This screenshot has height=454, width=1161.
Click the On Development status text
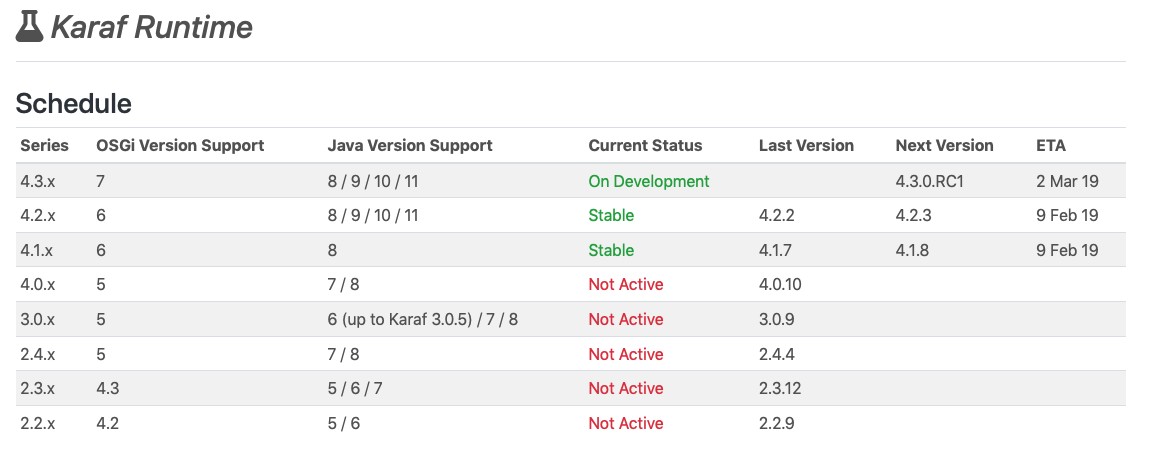pos(648,181)
